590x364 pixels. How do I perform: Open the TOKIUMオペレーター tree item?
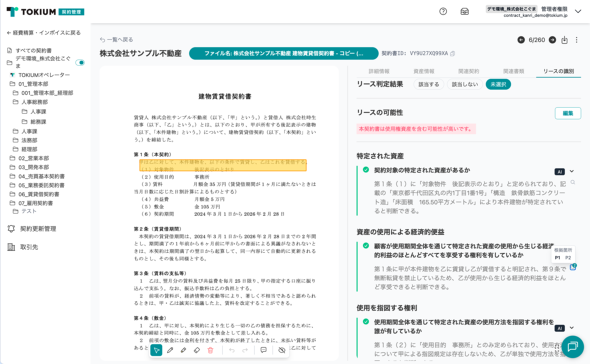(x=40, y=75)
